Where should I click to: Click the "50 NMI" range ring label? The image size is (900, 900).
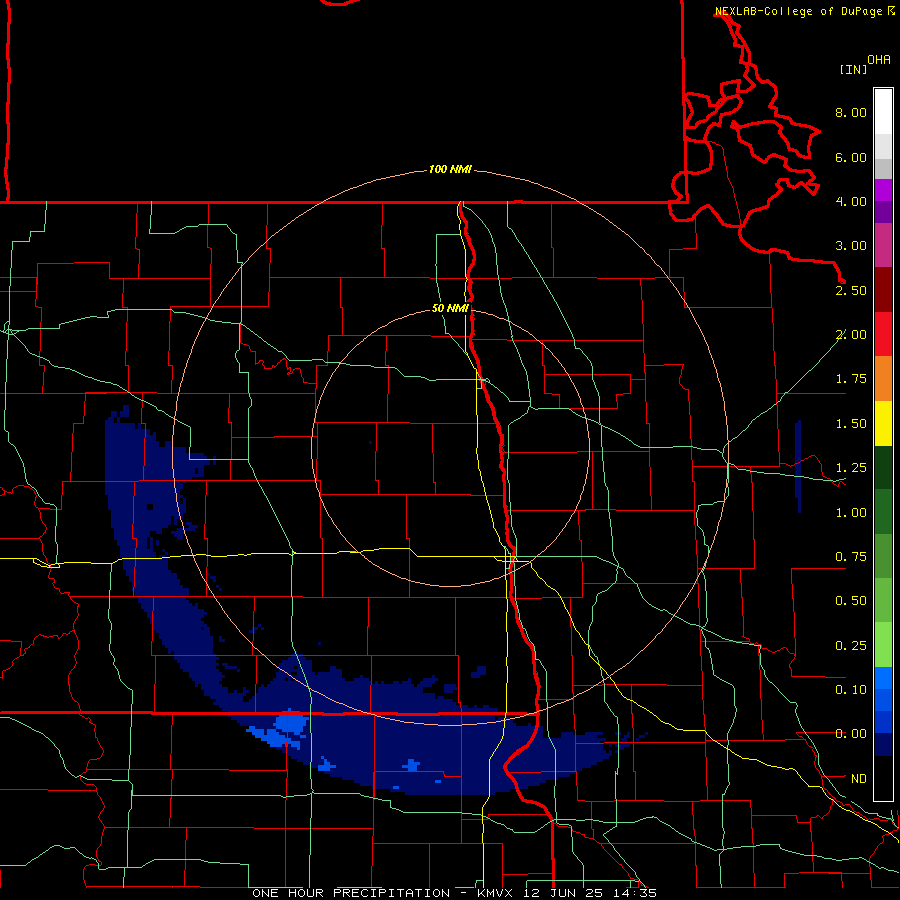(x=450, y=308)
